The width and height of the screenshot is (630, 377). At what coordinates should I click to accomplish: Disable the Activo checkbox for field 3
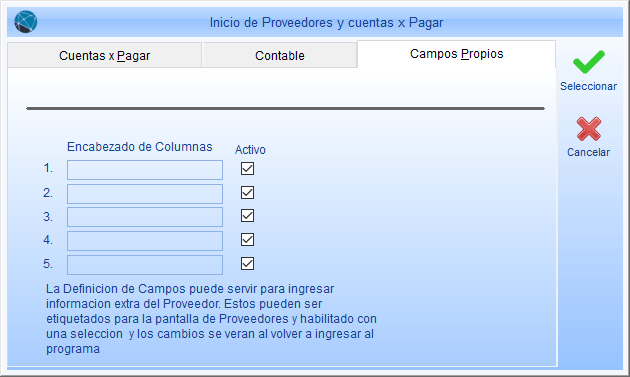(248, 216)
